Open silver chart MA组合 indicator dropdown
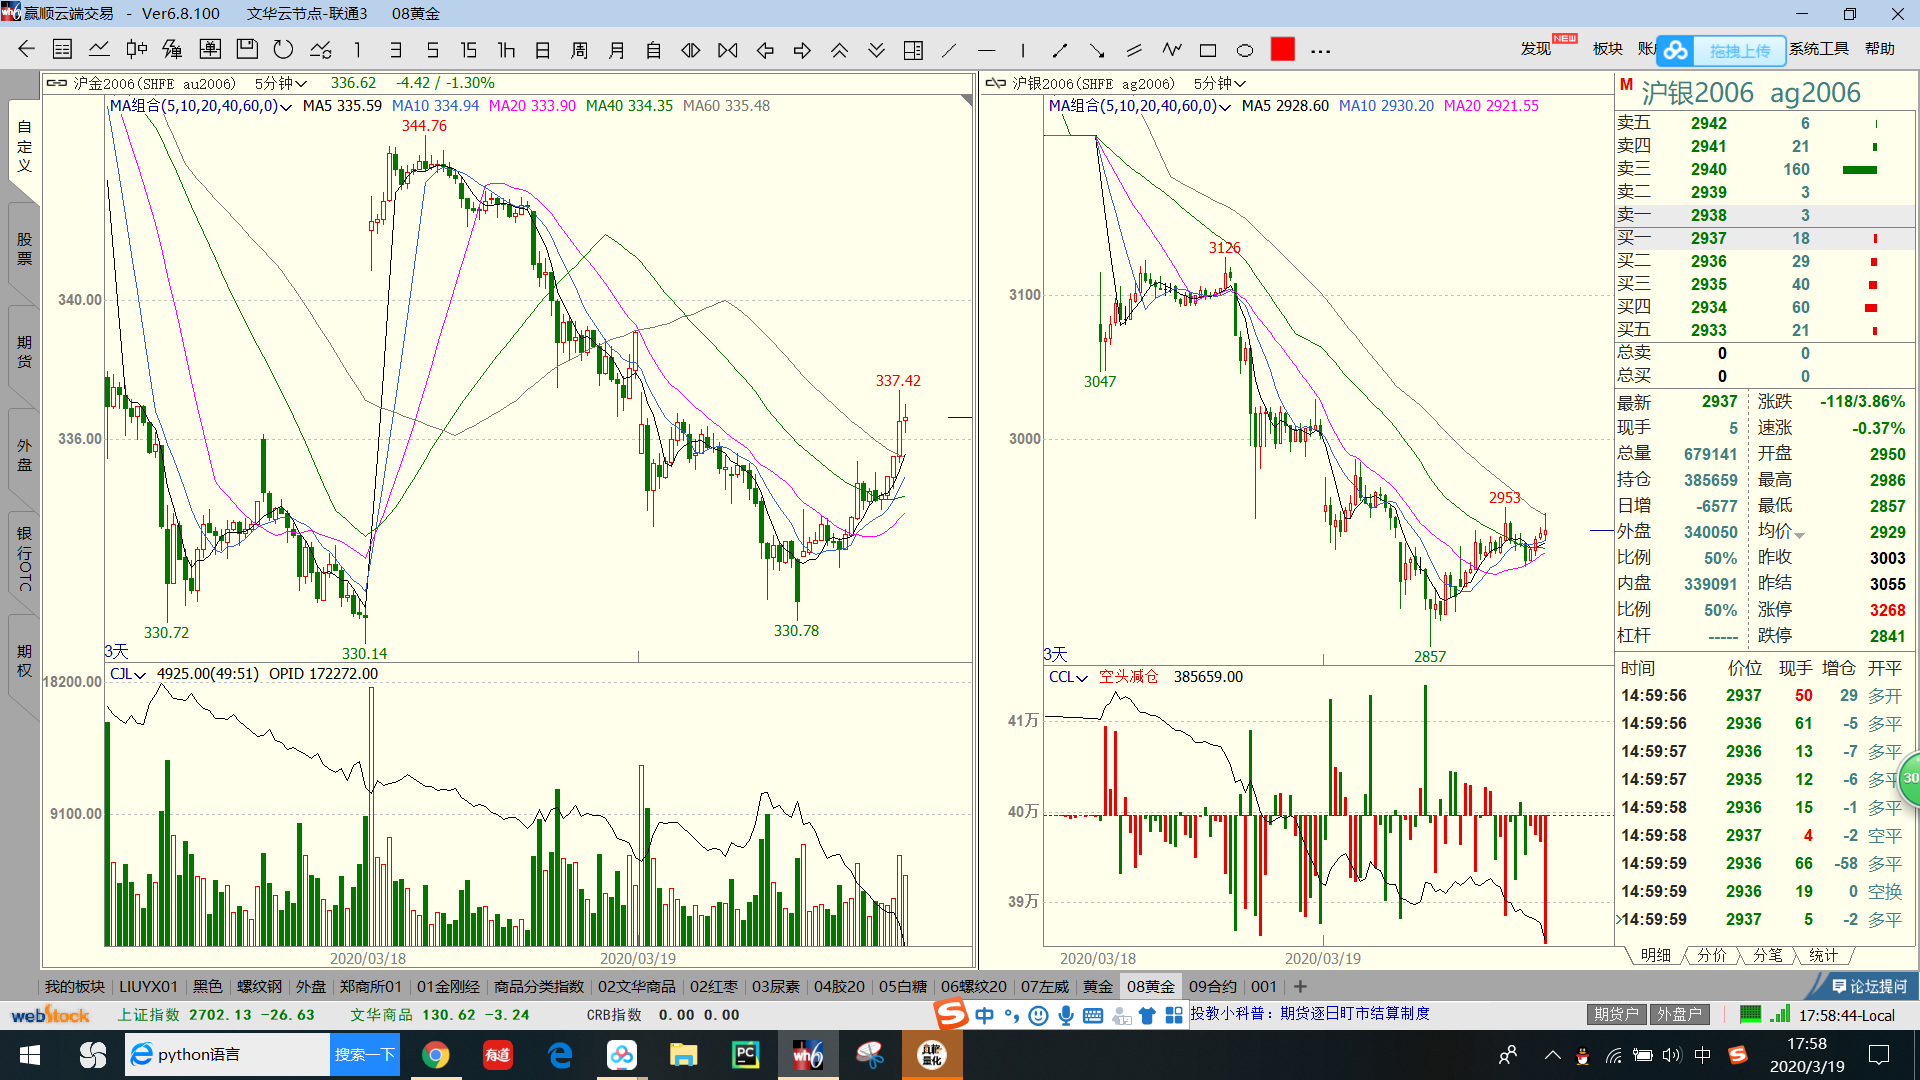Viewport: 1920px width, 1080px height. click(1139, 106)
